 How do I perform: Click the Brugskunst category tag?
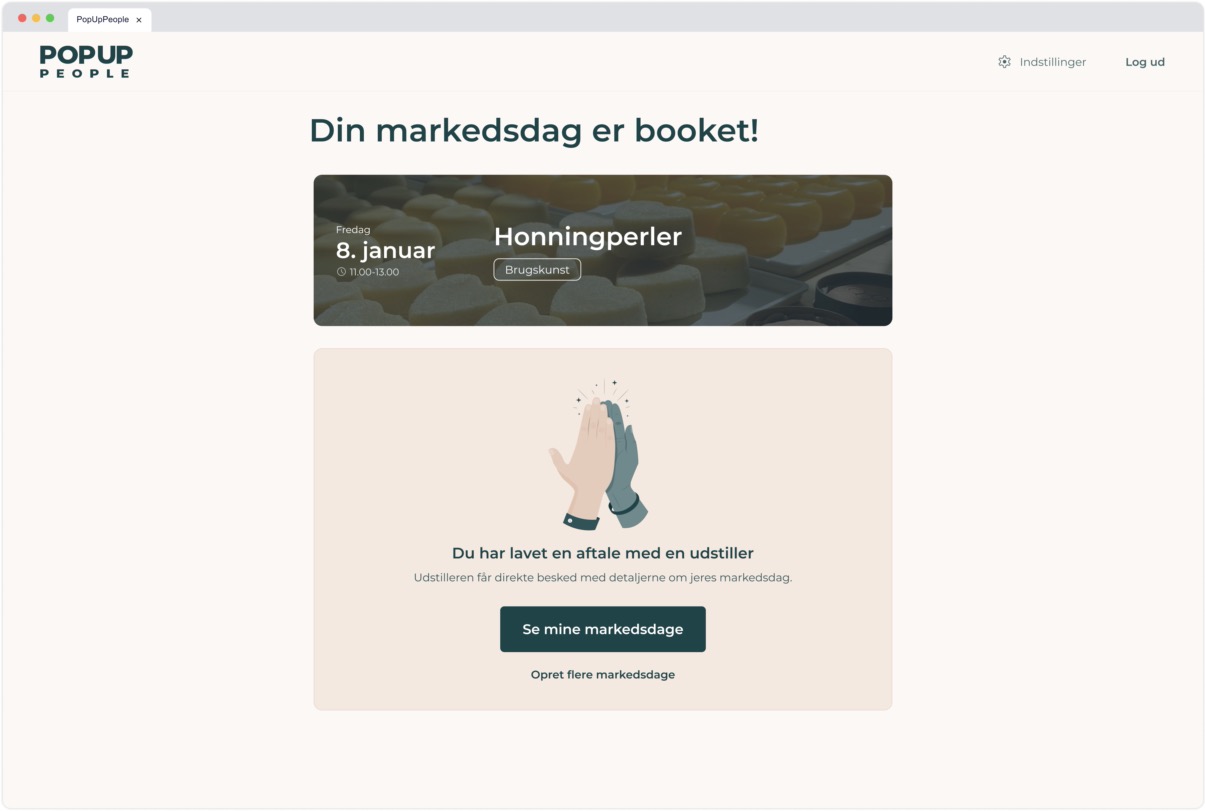point(537,269)
